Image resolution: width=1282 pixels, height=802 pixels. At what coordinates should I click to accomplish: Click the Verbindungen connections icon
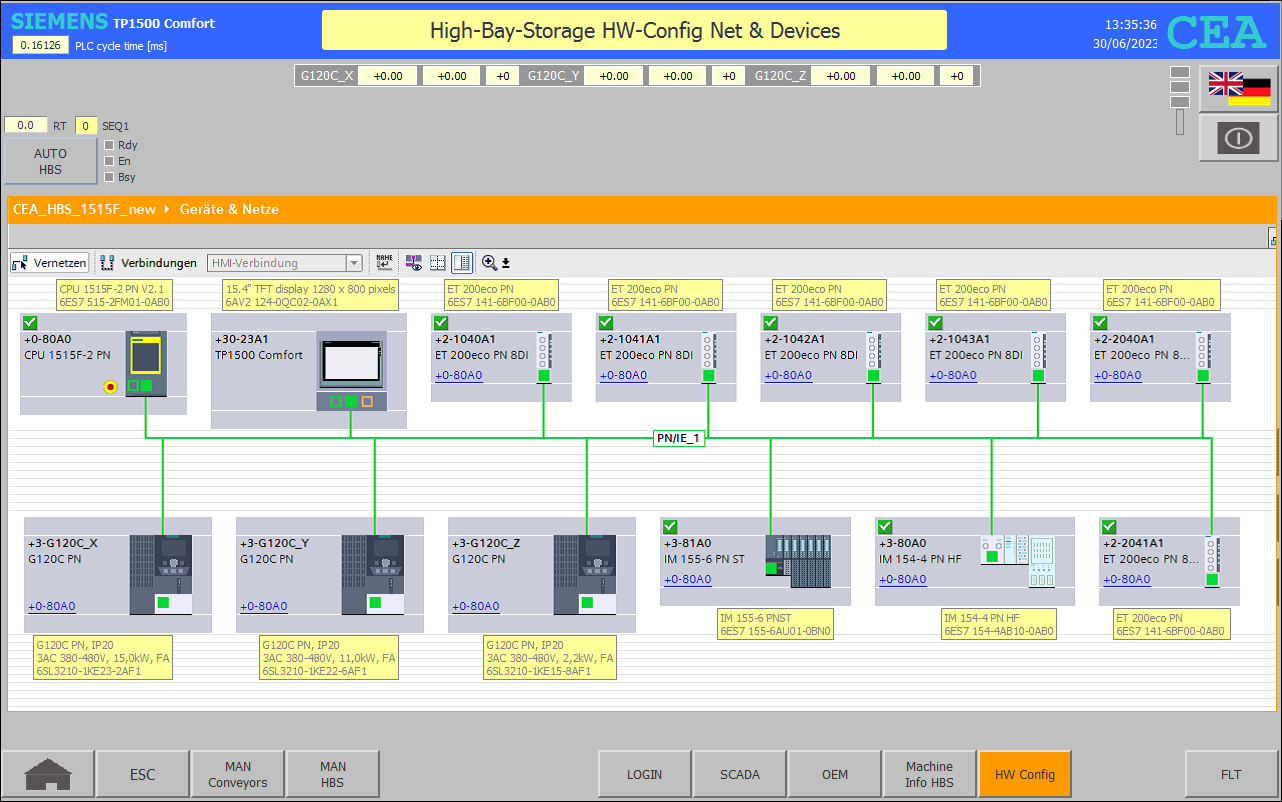click(x=107, y=263)
